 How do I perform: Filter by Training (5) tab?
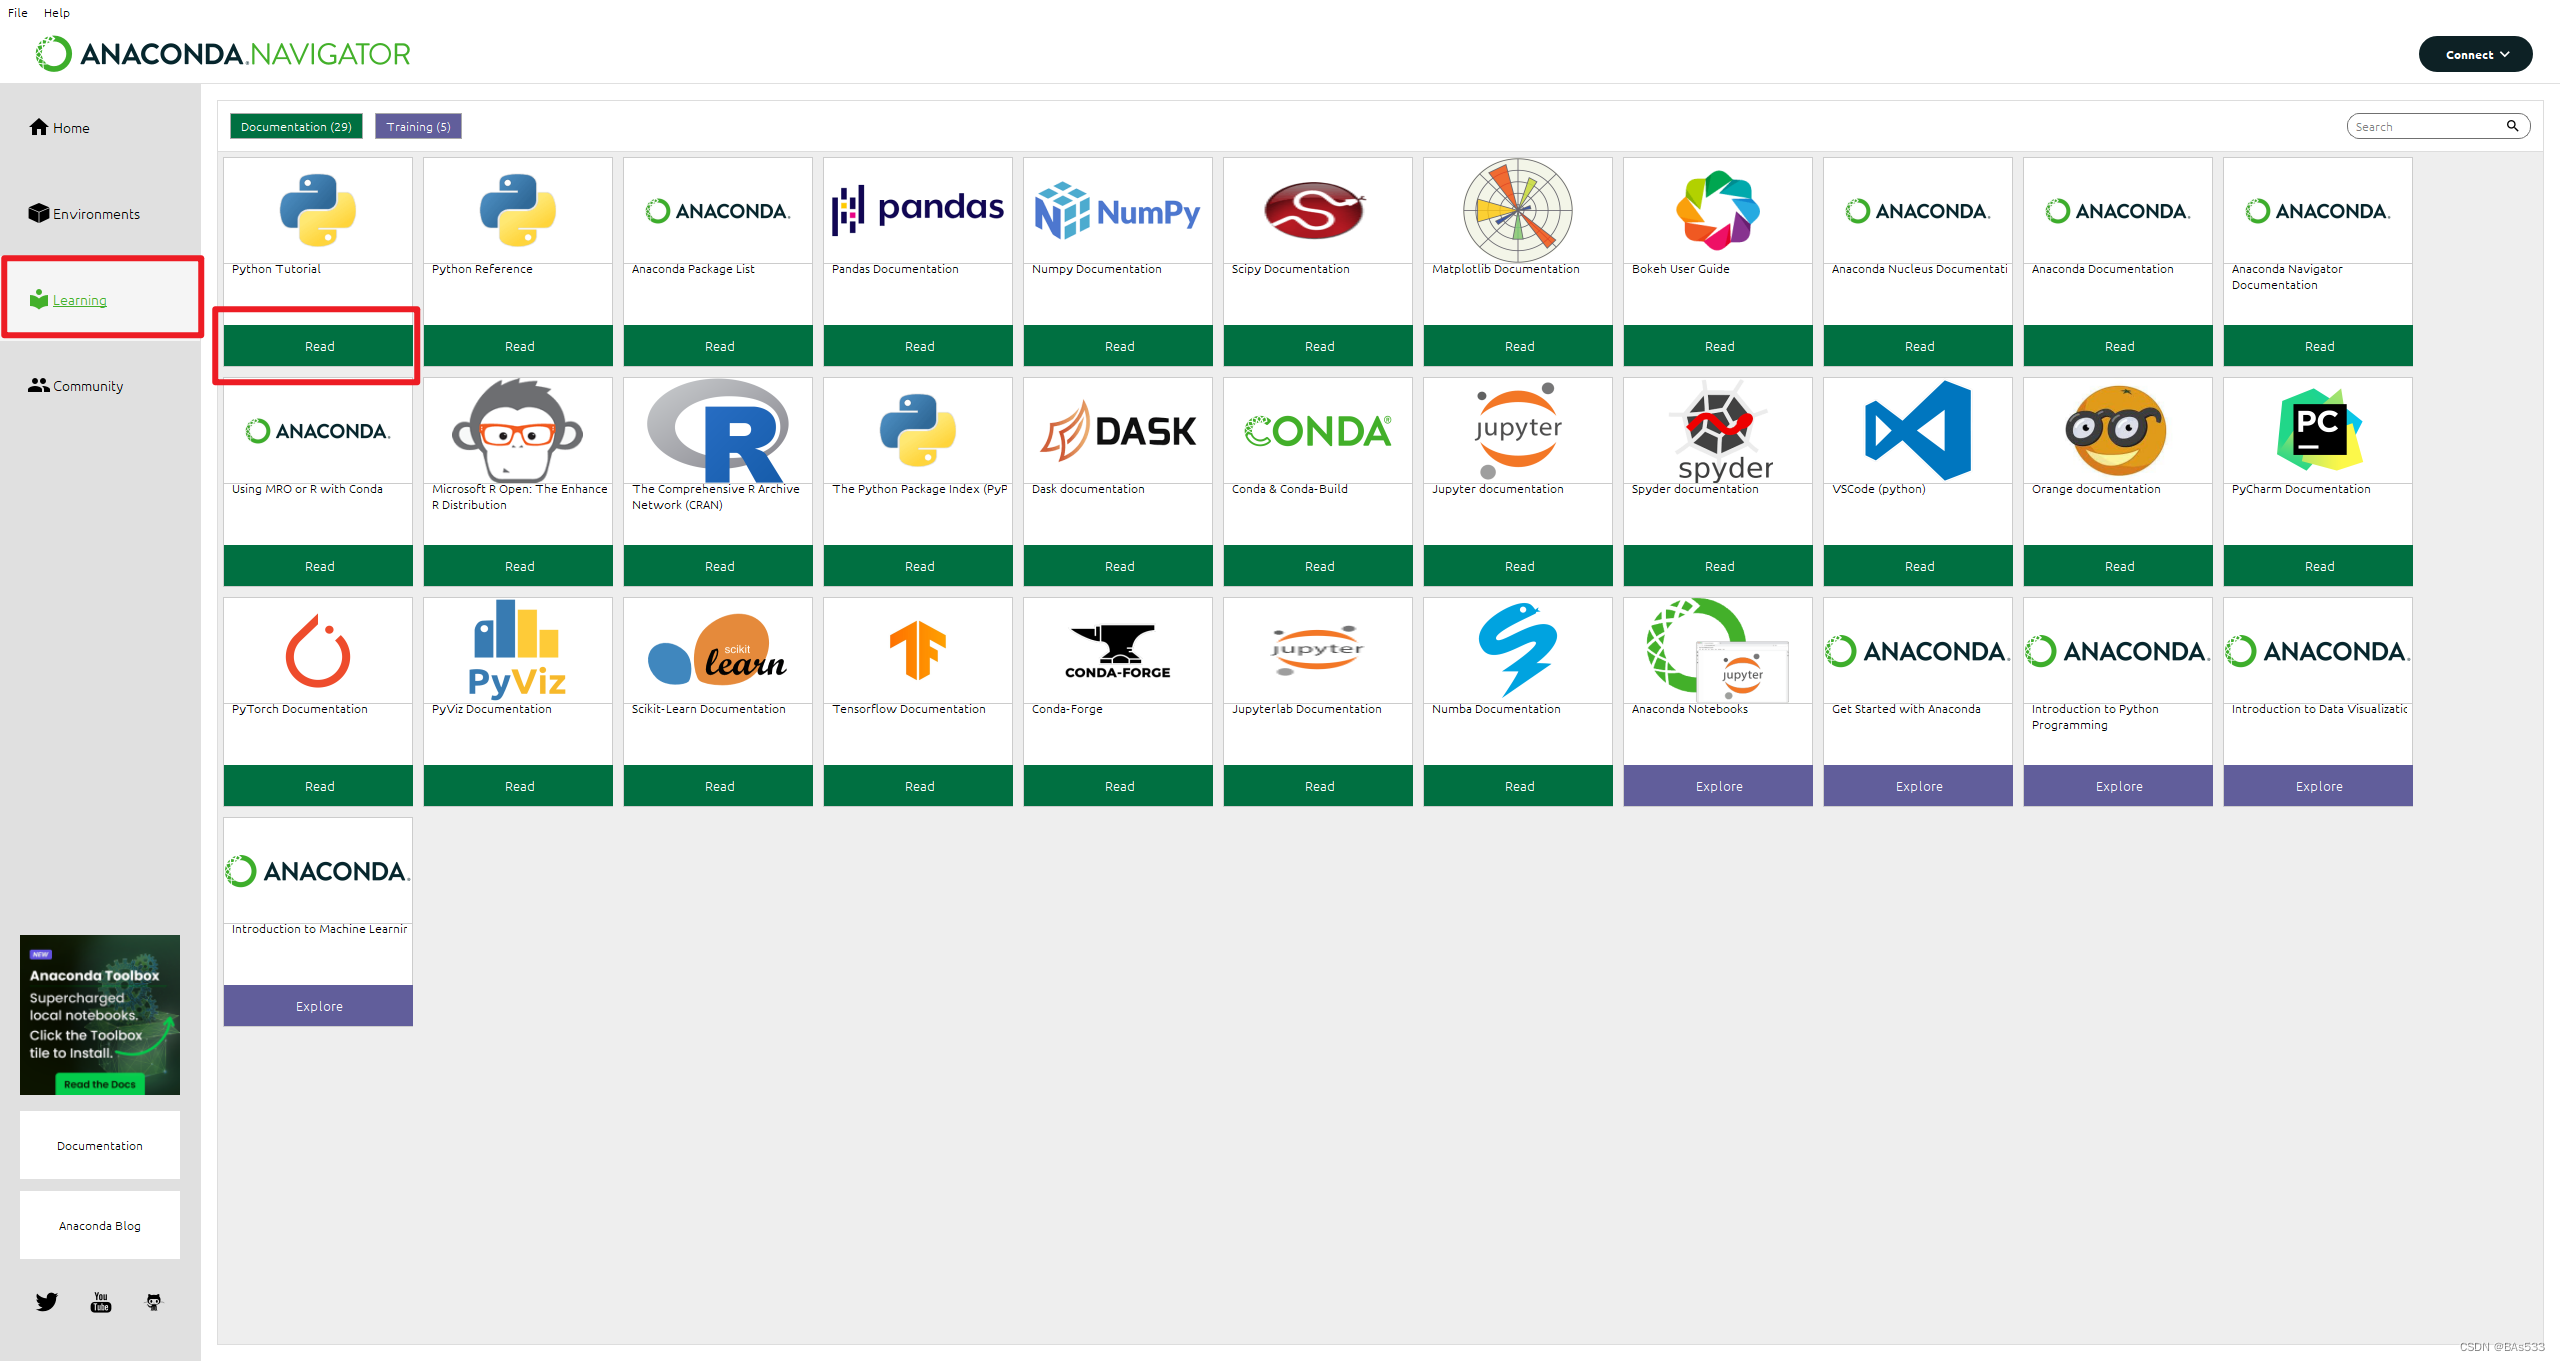click(x=418, y=126)
